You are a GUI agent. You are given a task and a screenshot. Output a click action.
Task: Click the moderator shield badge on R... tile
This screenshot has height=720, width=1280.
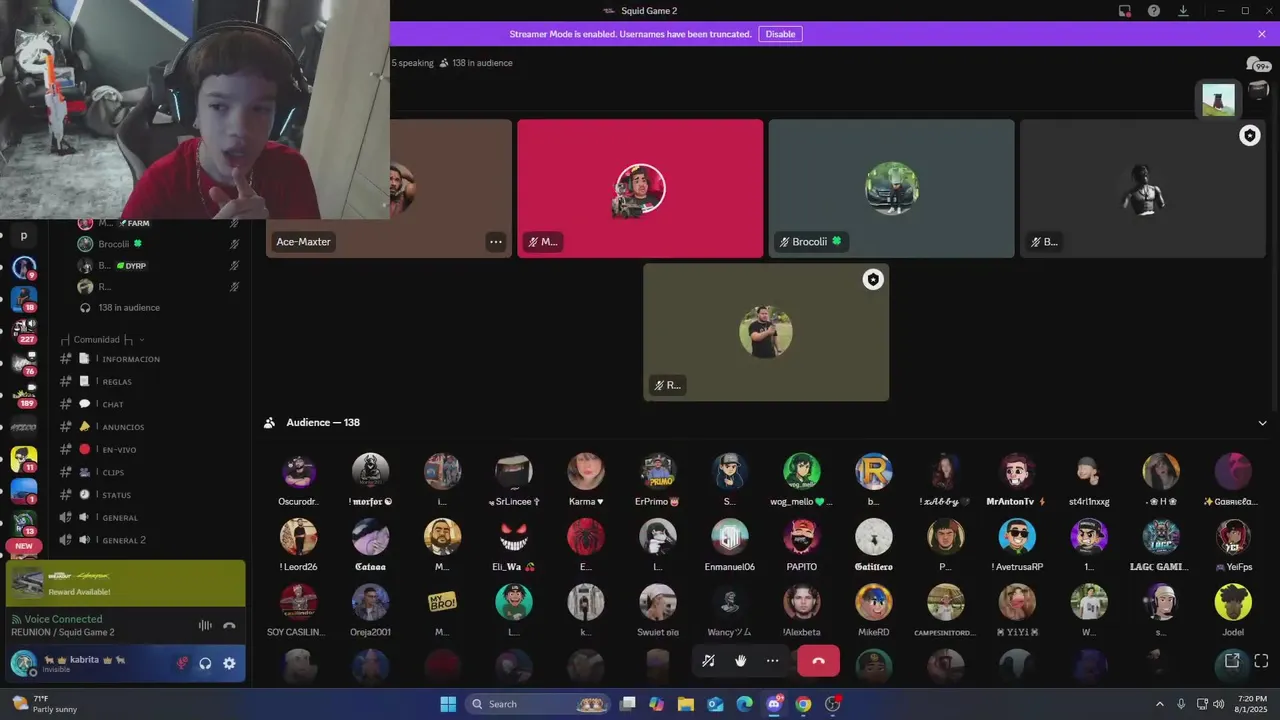[873, 280]
